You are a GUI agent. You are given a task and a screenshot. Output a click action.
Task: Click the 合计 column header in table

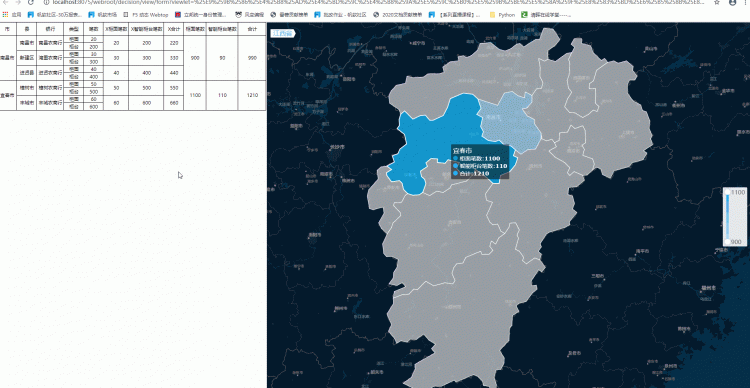[x=252, y=29]
